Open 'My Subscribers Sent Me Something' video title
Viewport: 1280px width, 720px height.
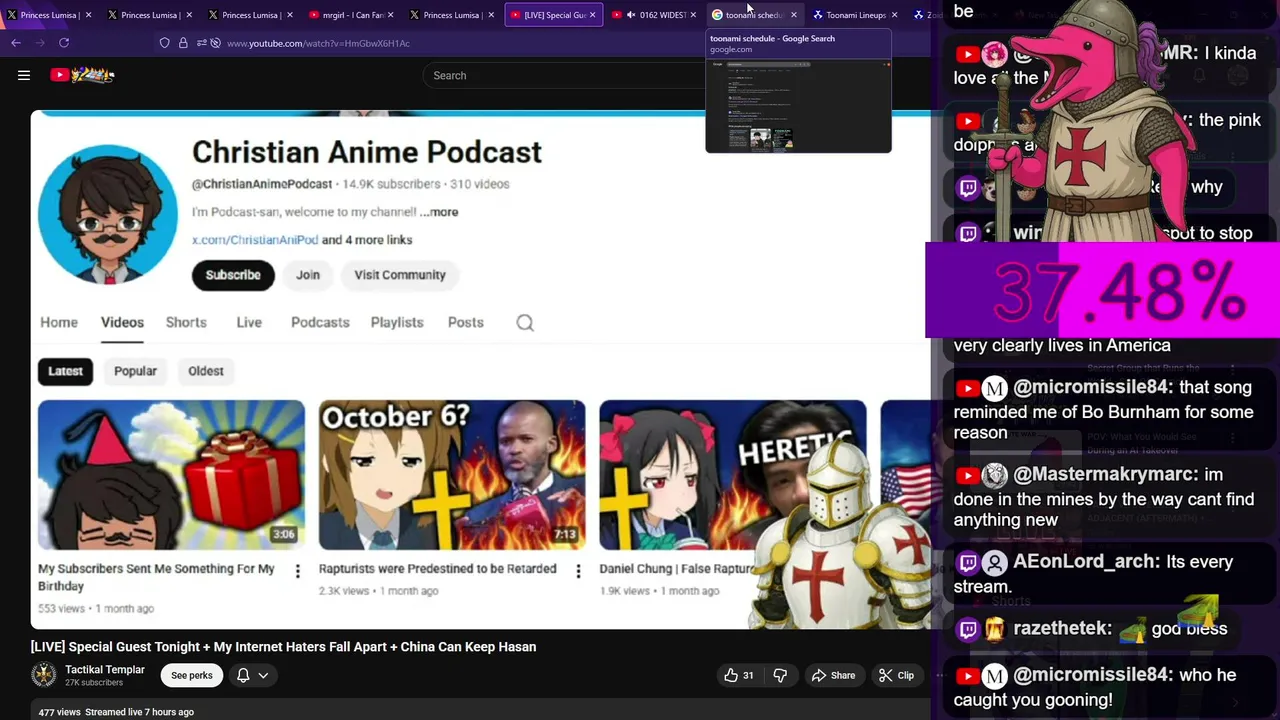tap(156, 577)
